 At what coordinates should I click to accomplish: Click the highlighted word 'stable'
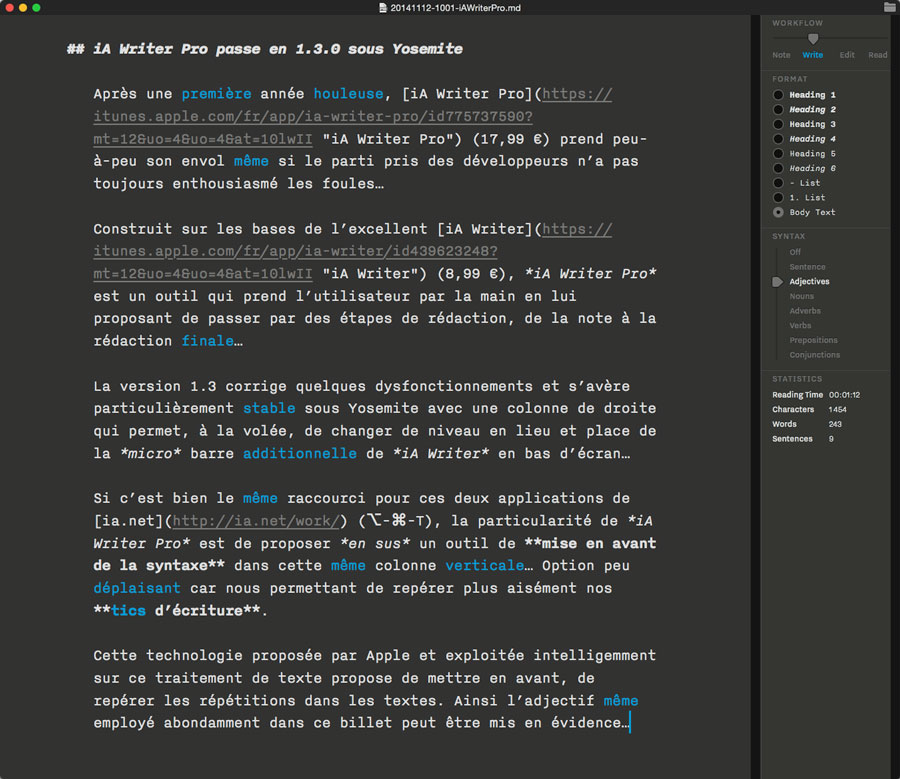click(269, 408)
